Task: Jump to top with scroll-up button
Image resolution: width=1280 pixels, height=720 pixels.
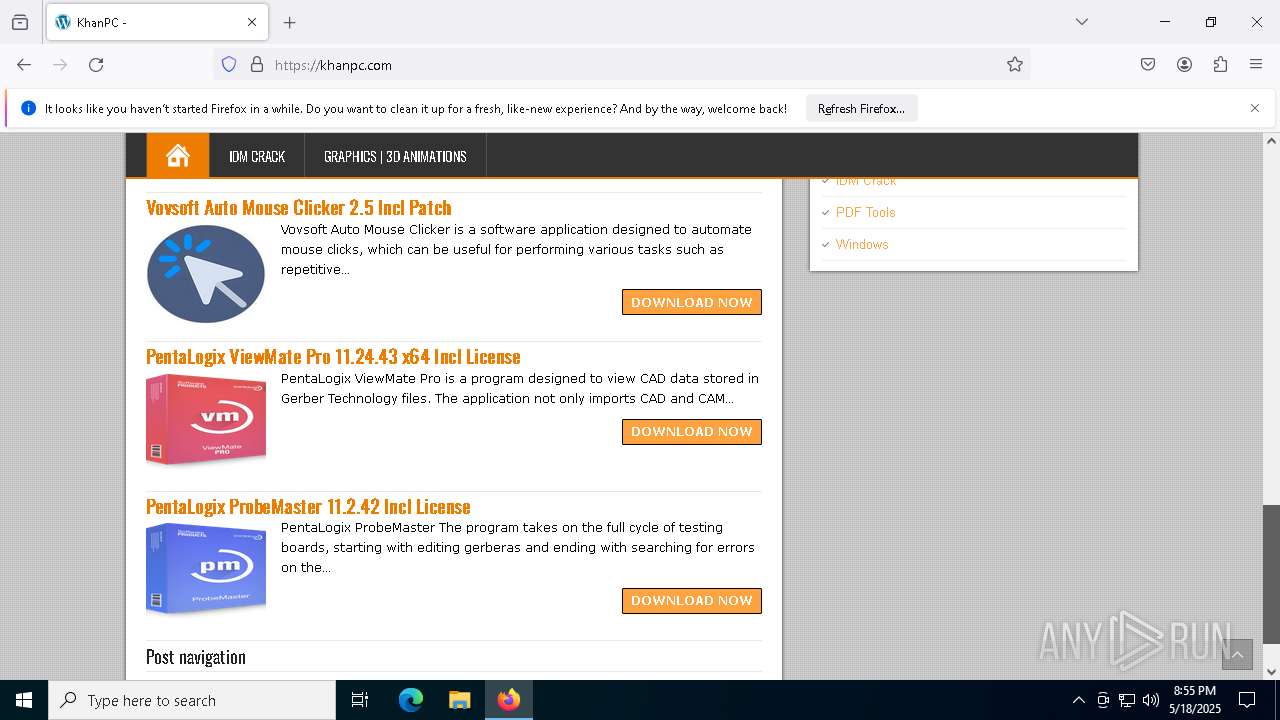Action: click(1237, 654)
